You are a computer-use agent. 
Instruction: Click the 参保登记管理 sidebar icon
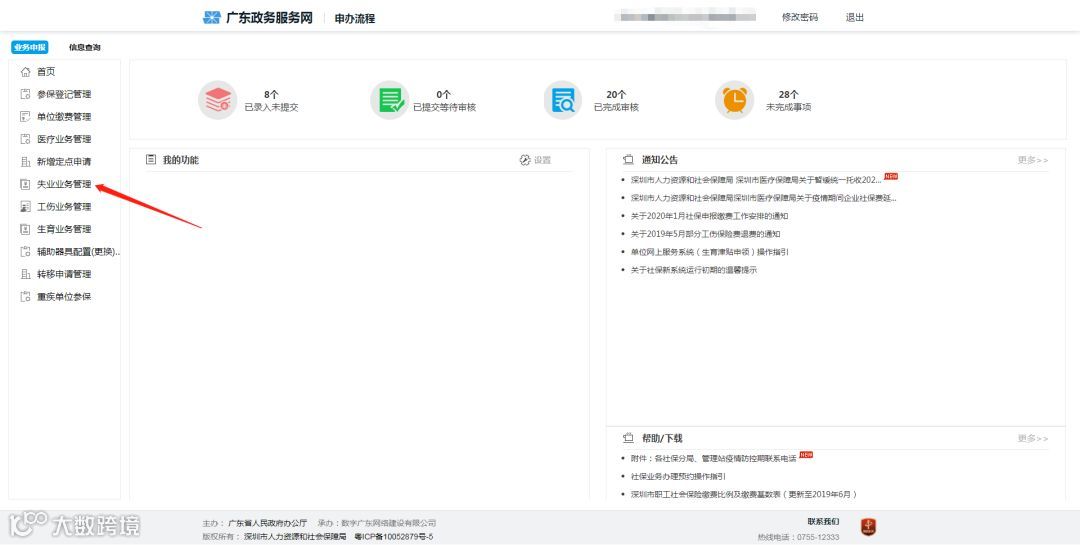pyautogui.click(x=25, y=94)
